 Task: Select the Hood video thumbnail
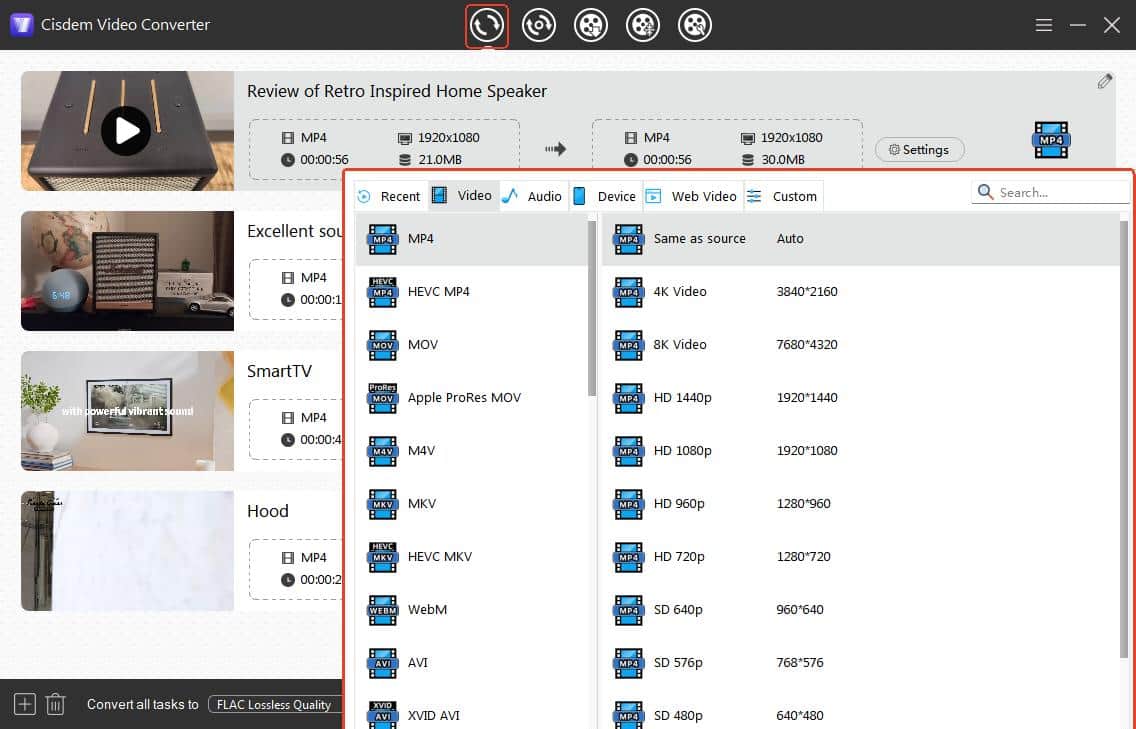(x=128, y=551)
